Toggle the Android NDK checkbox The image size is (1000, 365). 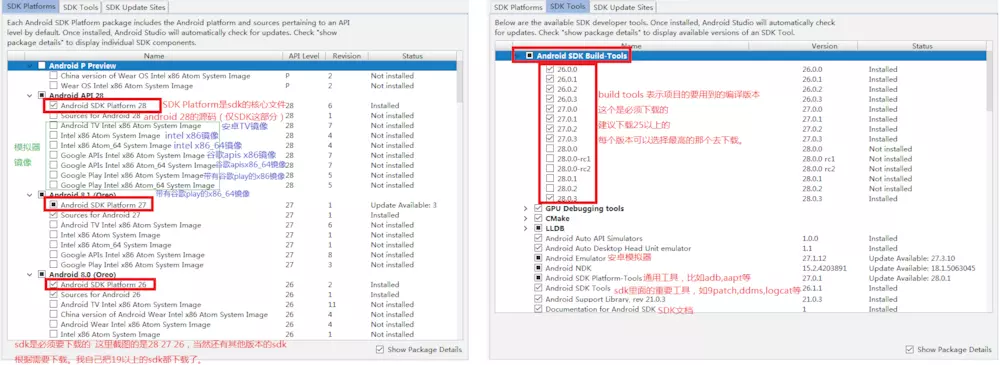[x=538, y=268]
